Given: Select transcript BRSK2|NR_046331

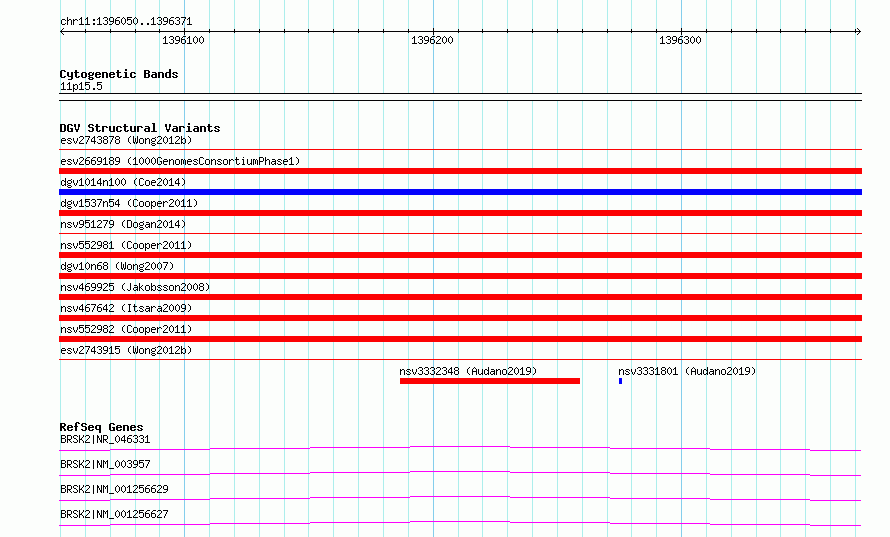Looking at the screenshot, I should (x=105, y=439).
